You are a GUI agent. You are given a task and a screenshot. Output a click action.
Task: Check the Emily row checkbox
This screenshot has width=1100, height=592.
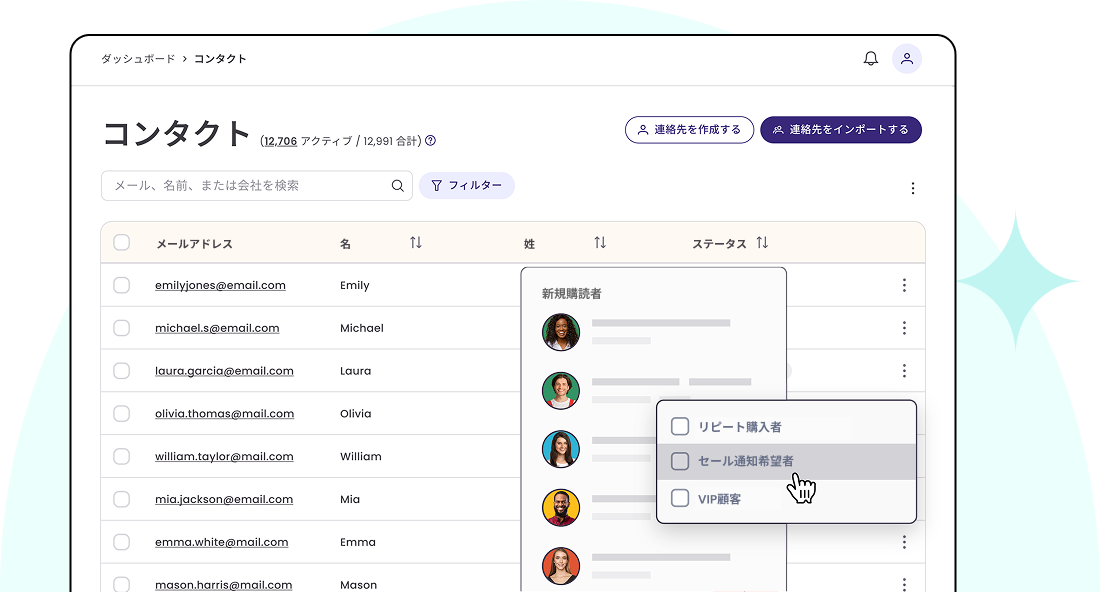point(121,285)
